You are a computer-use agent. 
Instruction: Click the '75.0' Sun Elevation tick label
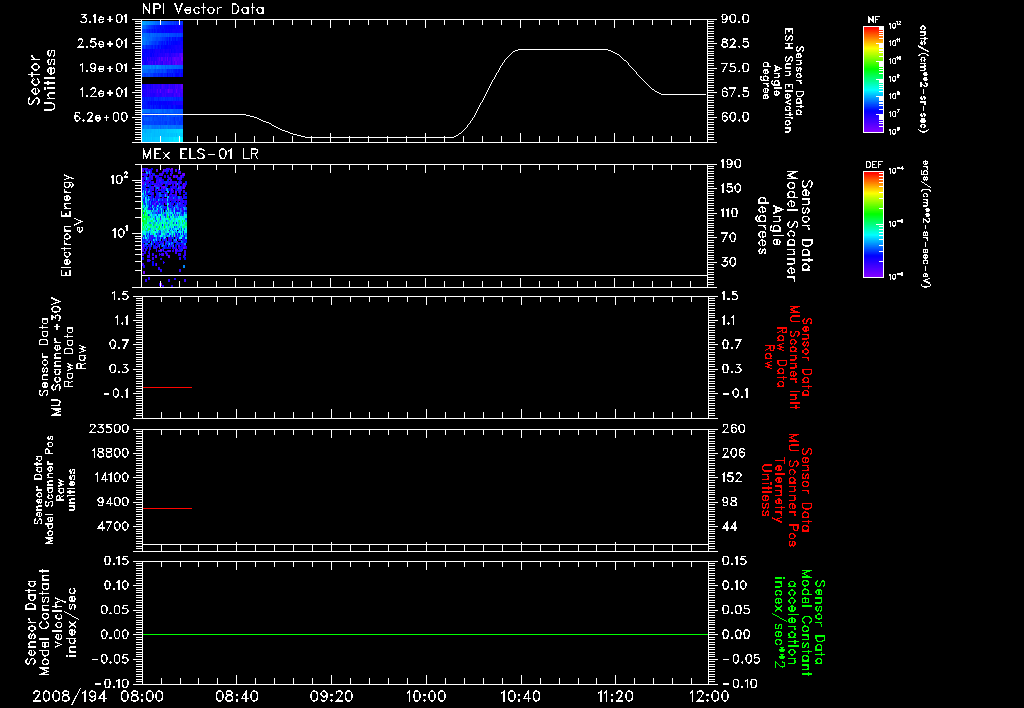(x=735, y=68)
